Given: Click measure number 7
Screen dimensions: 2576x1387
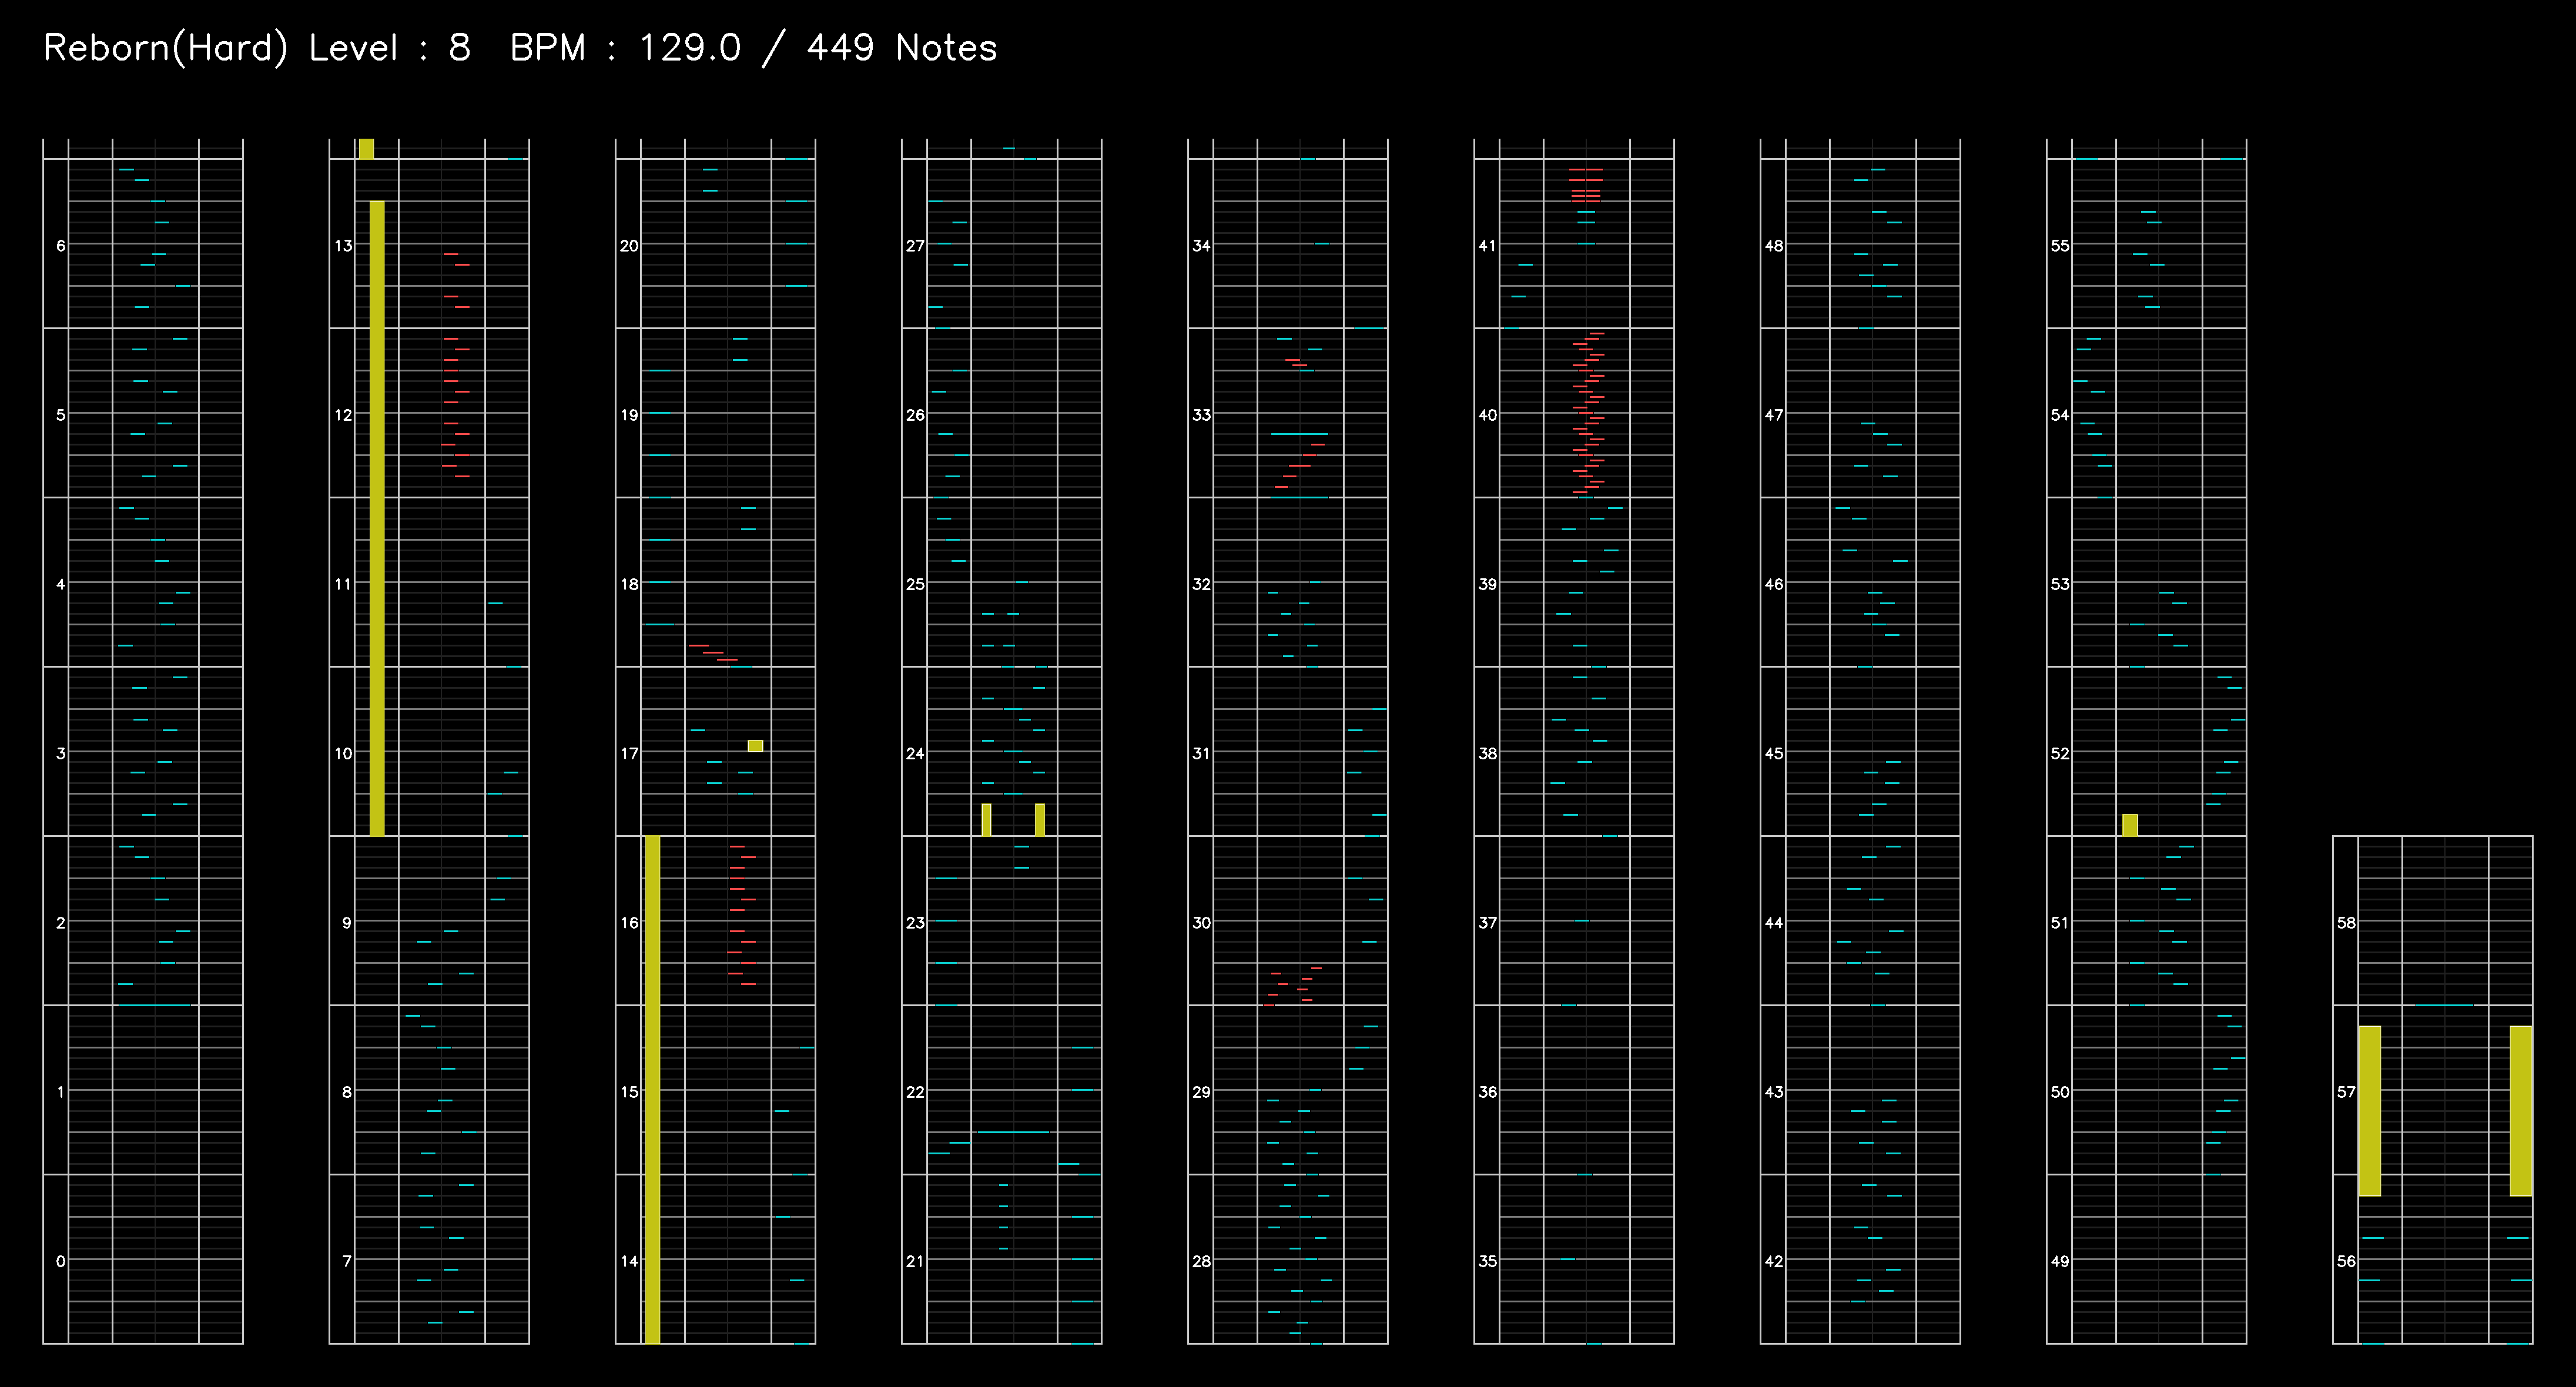Looking at the screenshot, I should pyautogui.click(x=347, y=1261).
